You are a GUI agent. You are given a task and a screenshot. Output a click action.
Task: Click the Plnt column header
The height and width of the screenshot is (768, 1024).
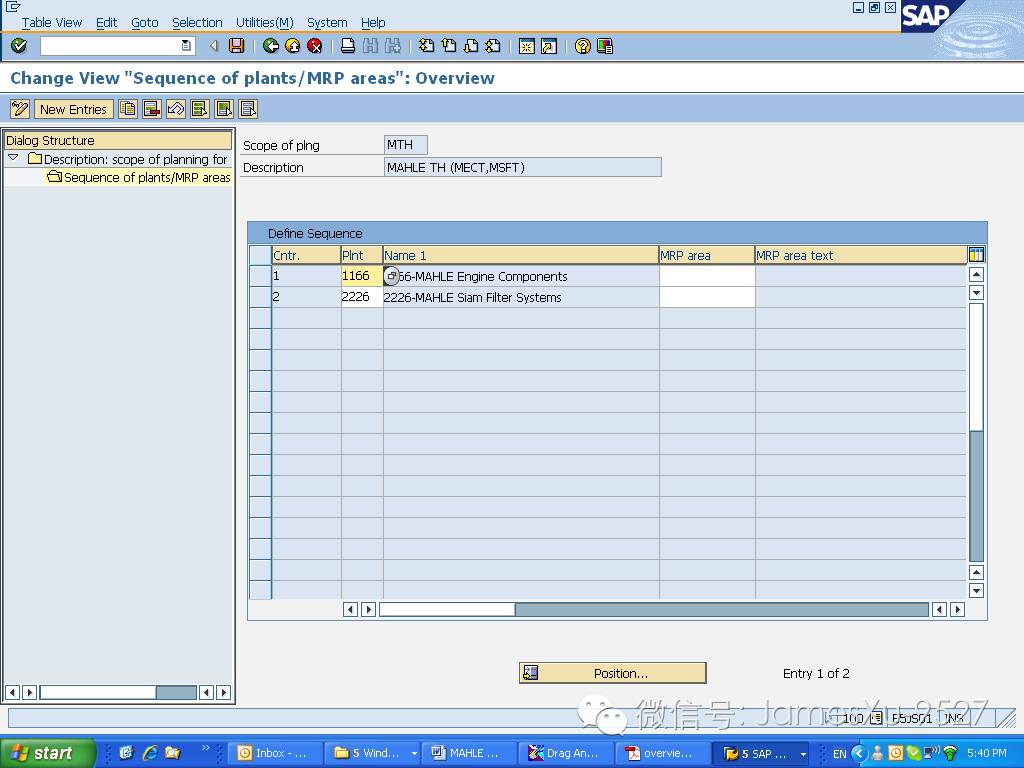pyautogui.click(x=361, y=255)
